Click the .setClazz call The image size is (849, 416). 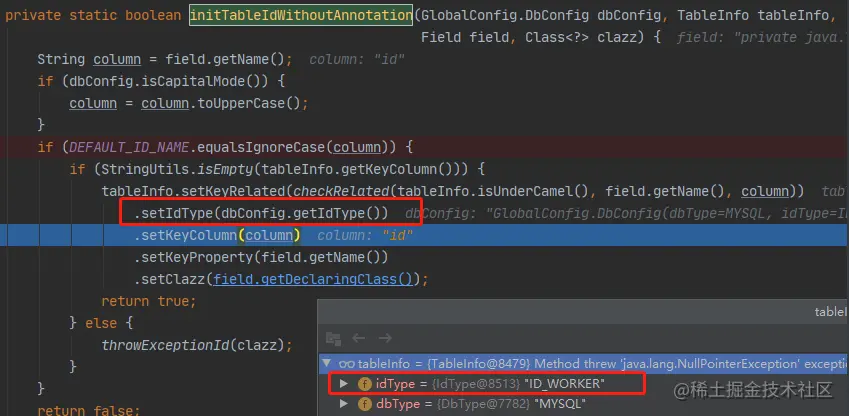click(x=281, y=280)
